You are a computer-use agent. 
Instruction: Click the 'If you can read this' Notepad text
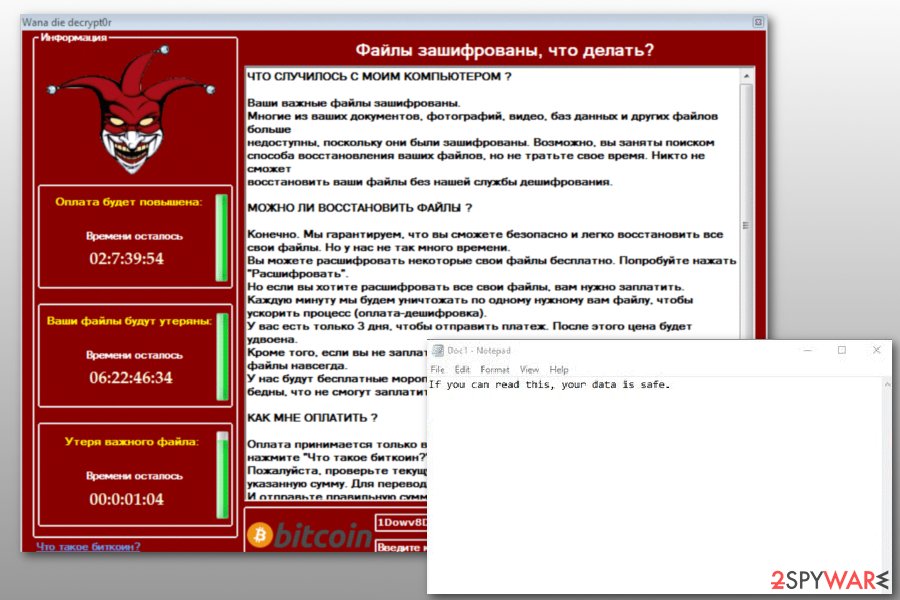(x=549, y=384)
